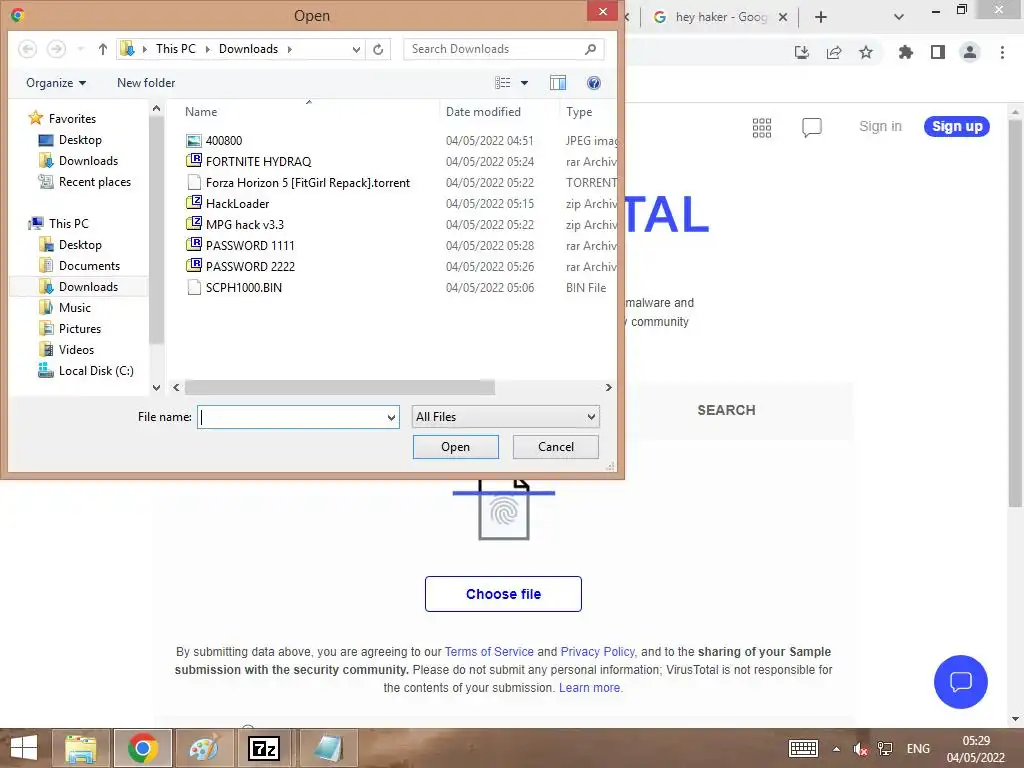1024x768 pixels.
Task: Click the navigation pane scroll down arrow
Action: tap(156, 387)
